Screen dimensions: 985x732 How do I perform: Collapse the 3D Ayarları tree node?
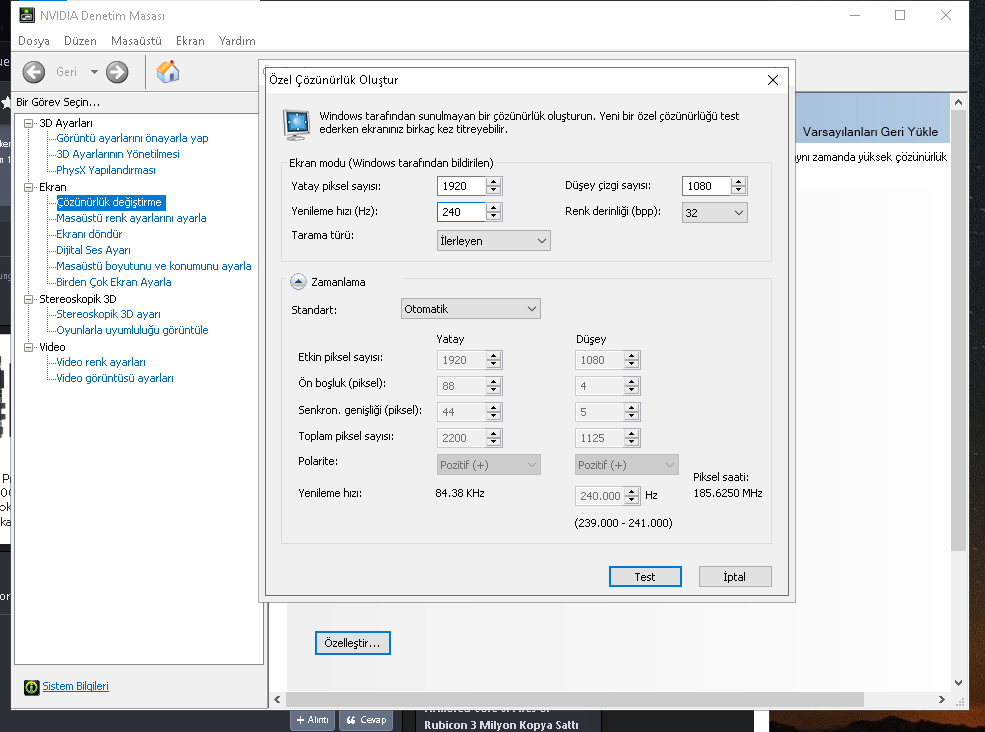coord(28,123)
